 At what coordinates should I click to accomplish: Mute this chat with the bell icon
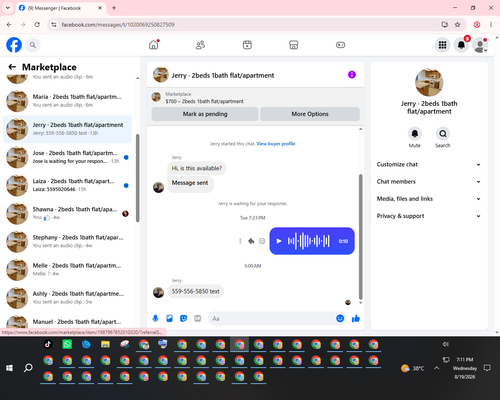[415, 134]
